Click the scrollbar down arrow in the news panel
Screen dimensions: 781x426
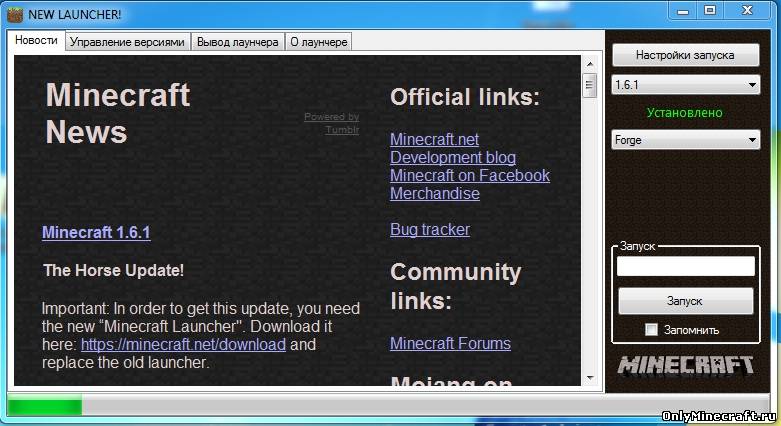tap(590, 378)
